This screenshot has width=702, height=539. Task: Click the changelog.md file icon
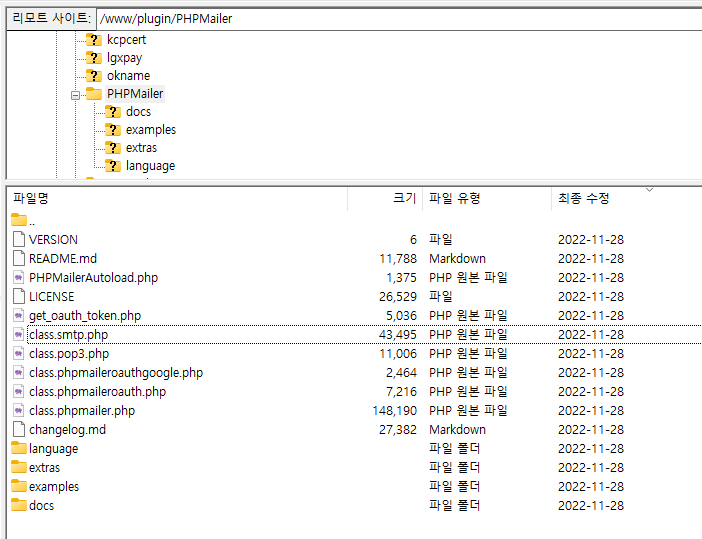click(19, 429)
